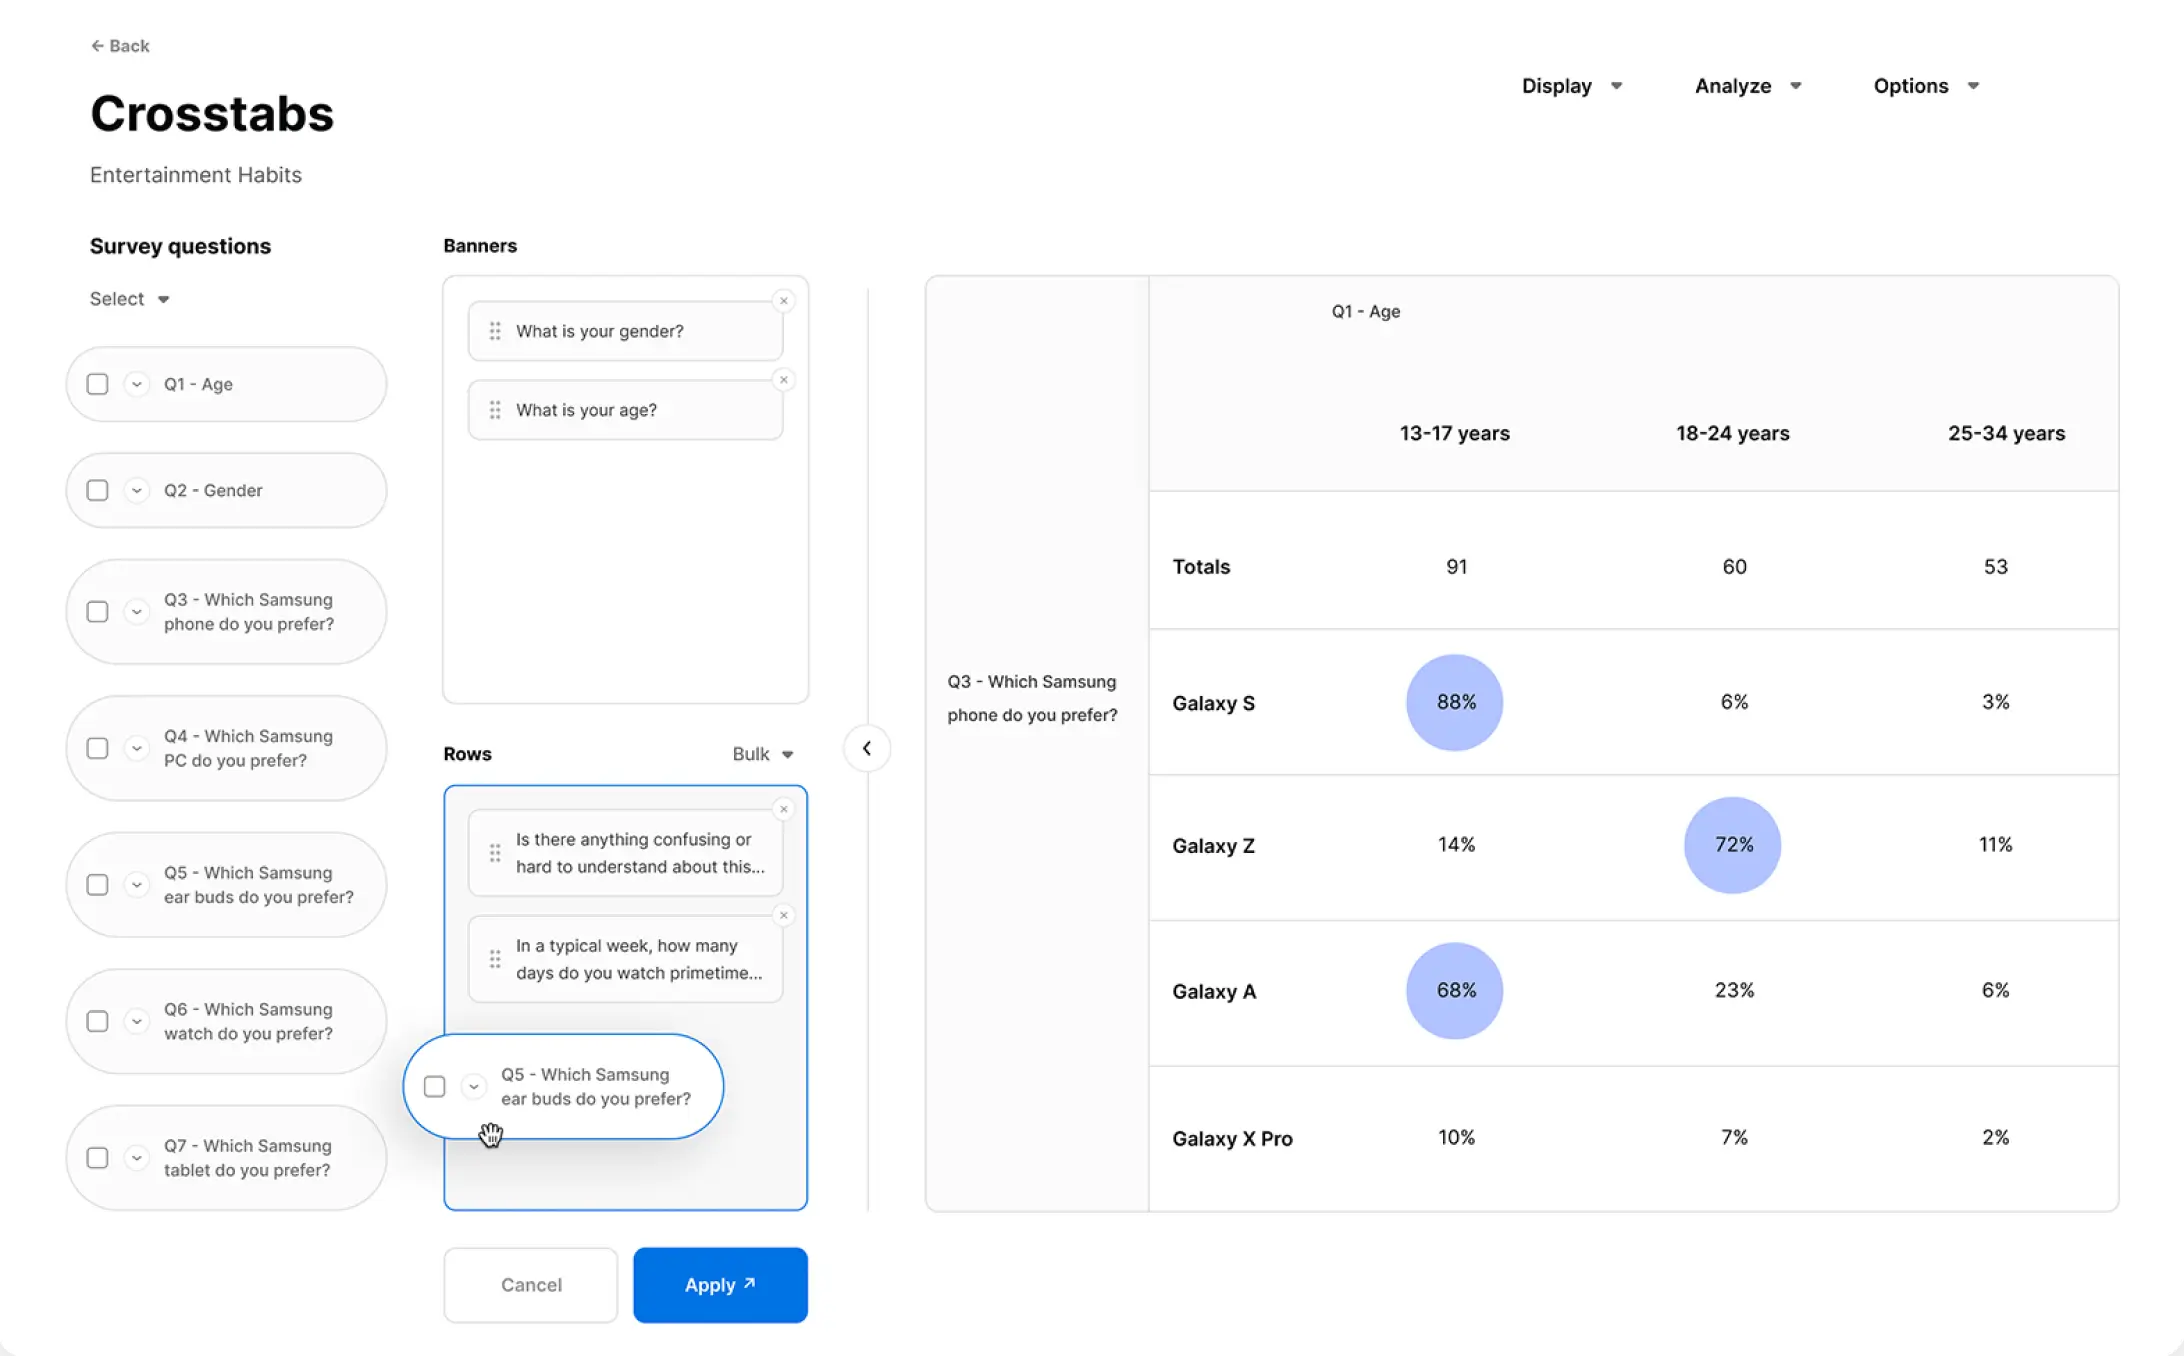Tick the Q7 Samsung tablet question checkbox
This screenshot has width=2184, height=1356.
[97, 1157]
